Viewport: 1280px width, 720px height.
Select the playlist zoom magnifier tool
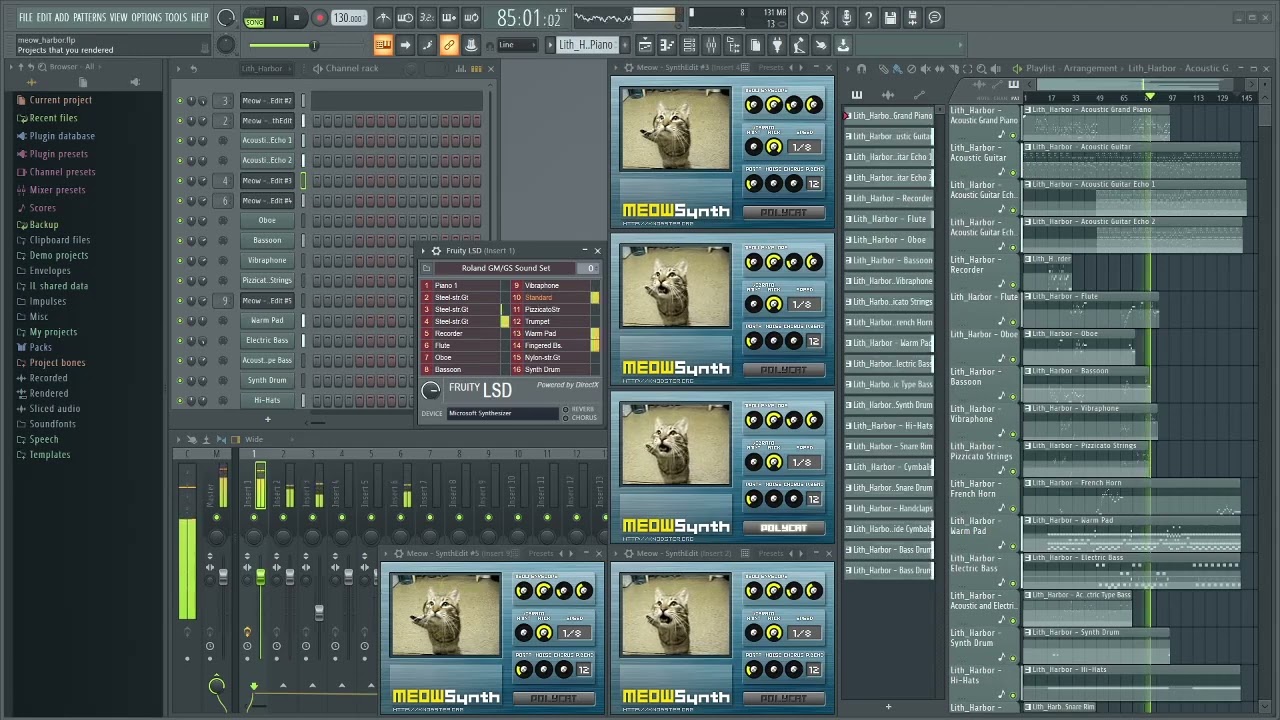(x=982, y=69)
